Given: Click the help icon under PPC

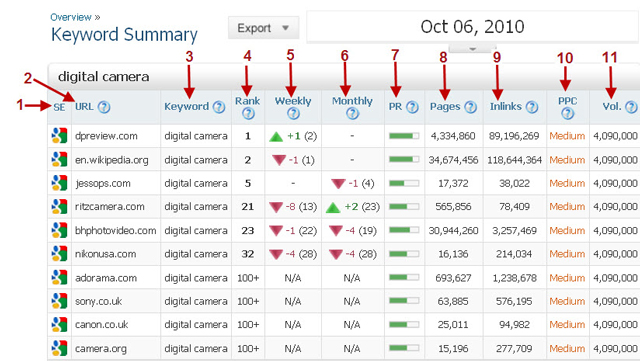Looking at the screenshot, I should [x=567, y=114].
